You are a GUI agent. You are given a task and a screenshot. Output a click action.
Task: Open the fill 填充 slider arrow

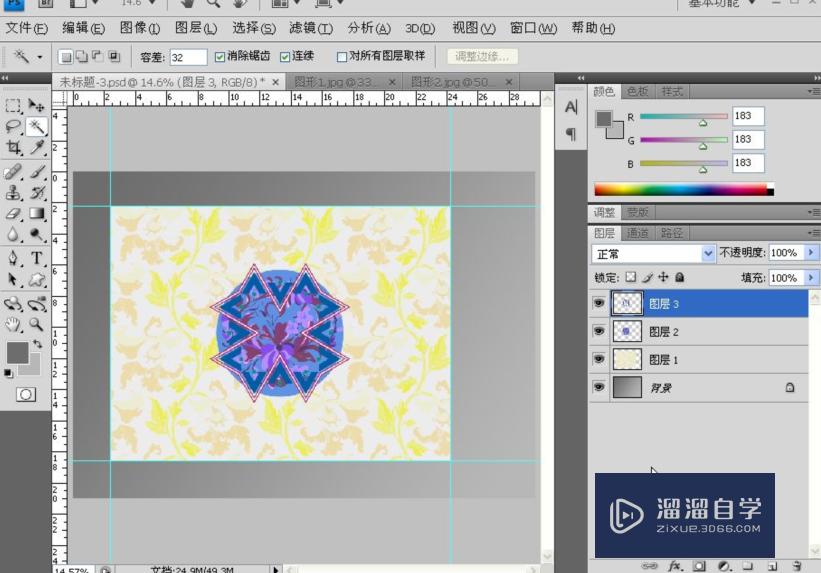click(x=811, y=278)
